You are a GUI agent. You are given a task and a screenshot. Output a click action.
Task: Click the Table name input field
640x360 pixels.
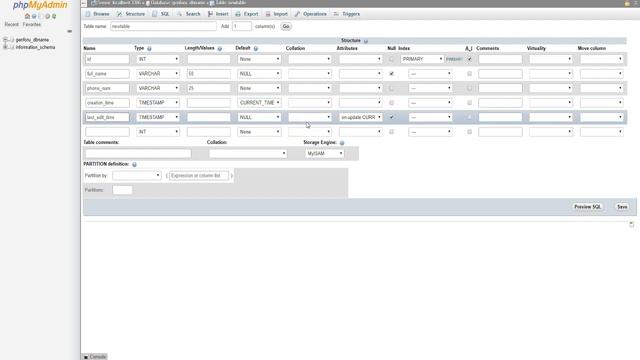tap(163, 27)
